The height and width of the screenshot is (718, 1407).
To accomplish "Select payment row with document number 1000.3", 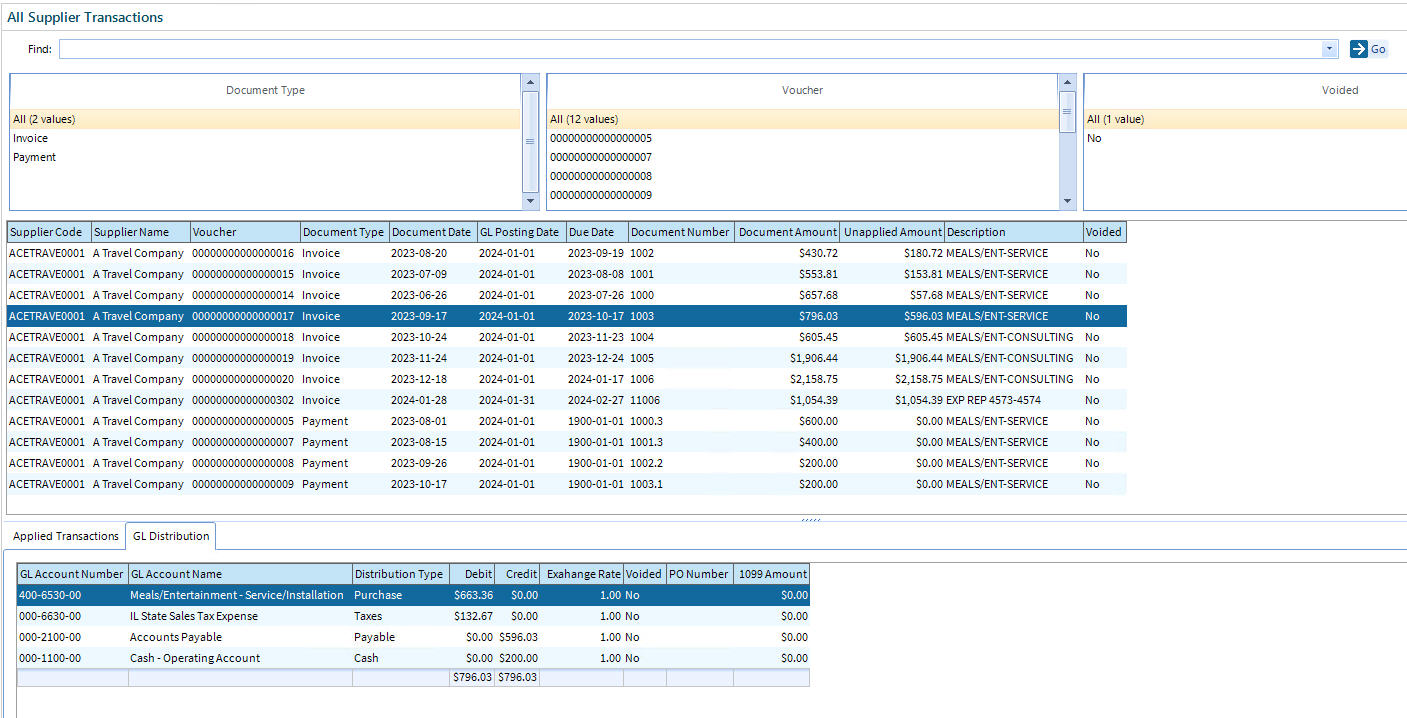I will point(567,421).
